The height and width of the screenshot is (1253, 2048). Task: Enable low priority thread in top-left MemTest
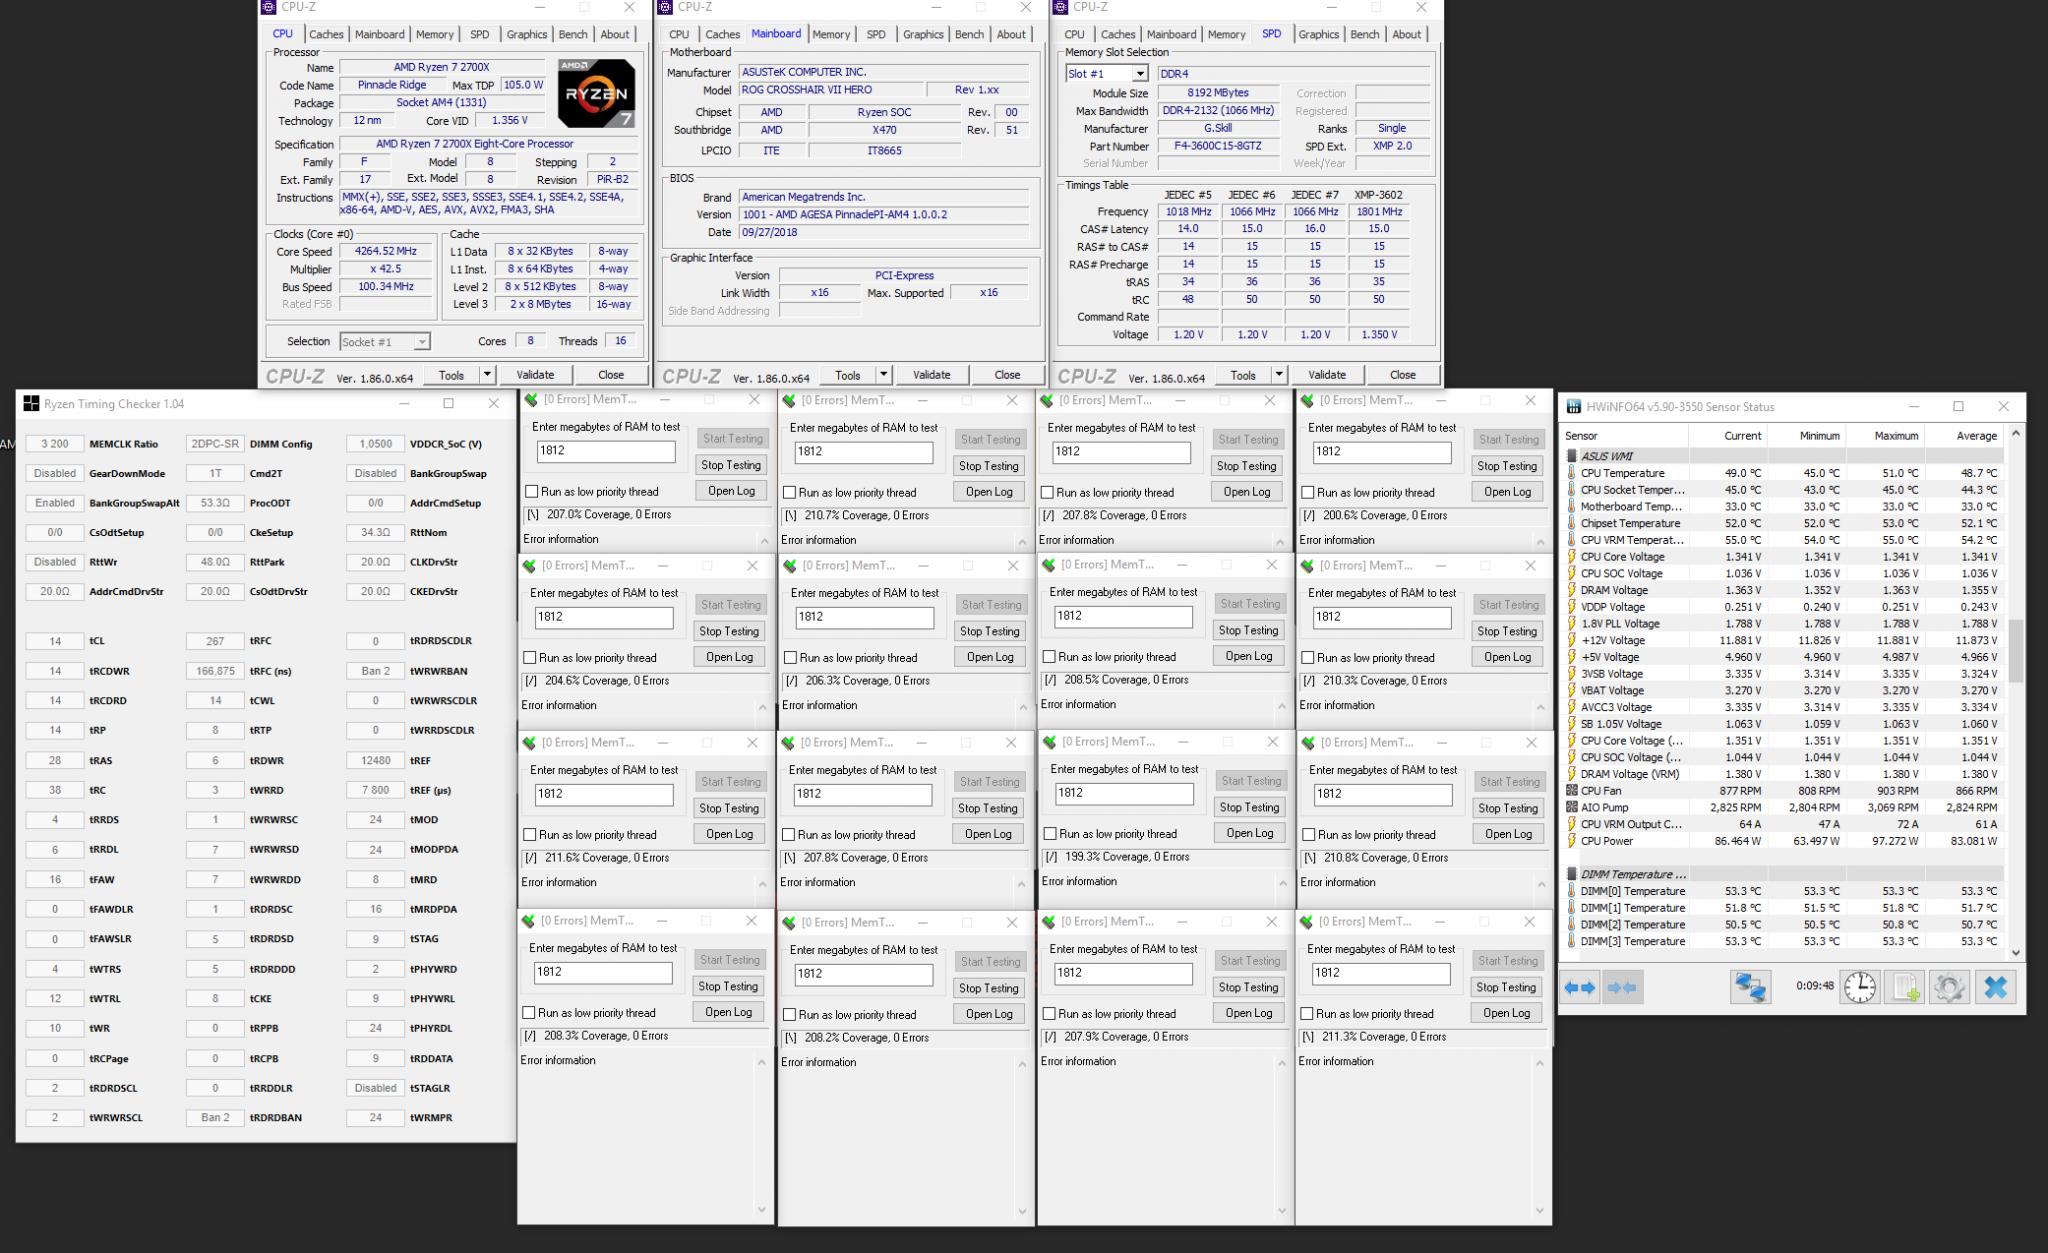(532, 491)
